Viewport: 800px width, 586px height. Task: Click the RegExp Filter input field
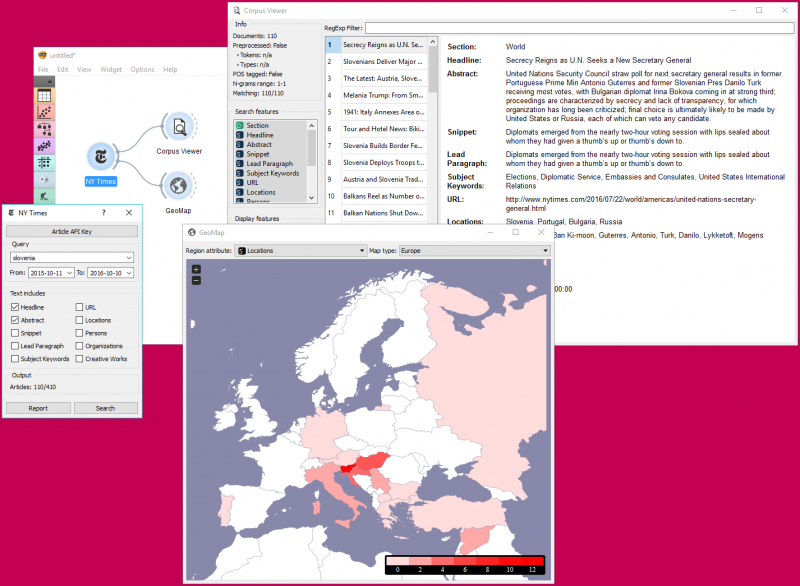pos(578,28)
